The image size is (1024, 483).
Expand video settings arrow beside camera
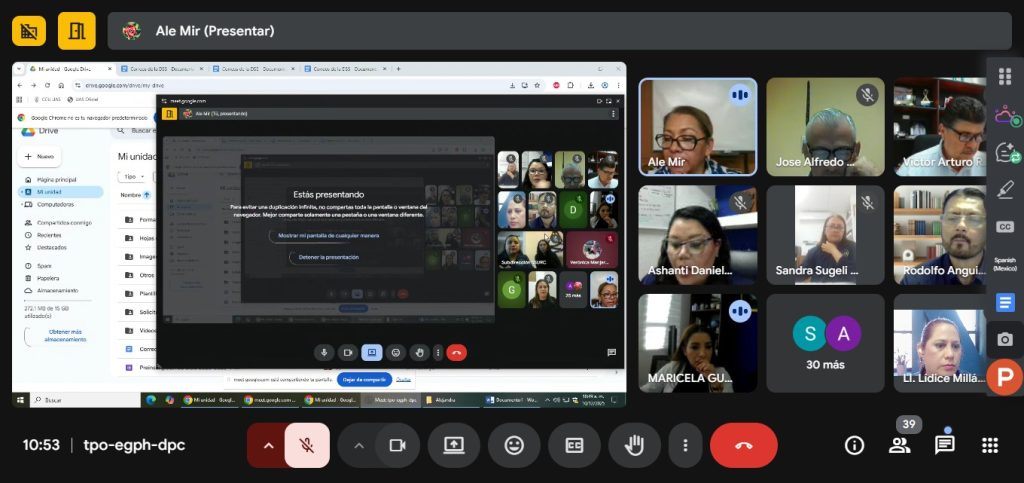[358, 446]
